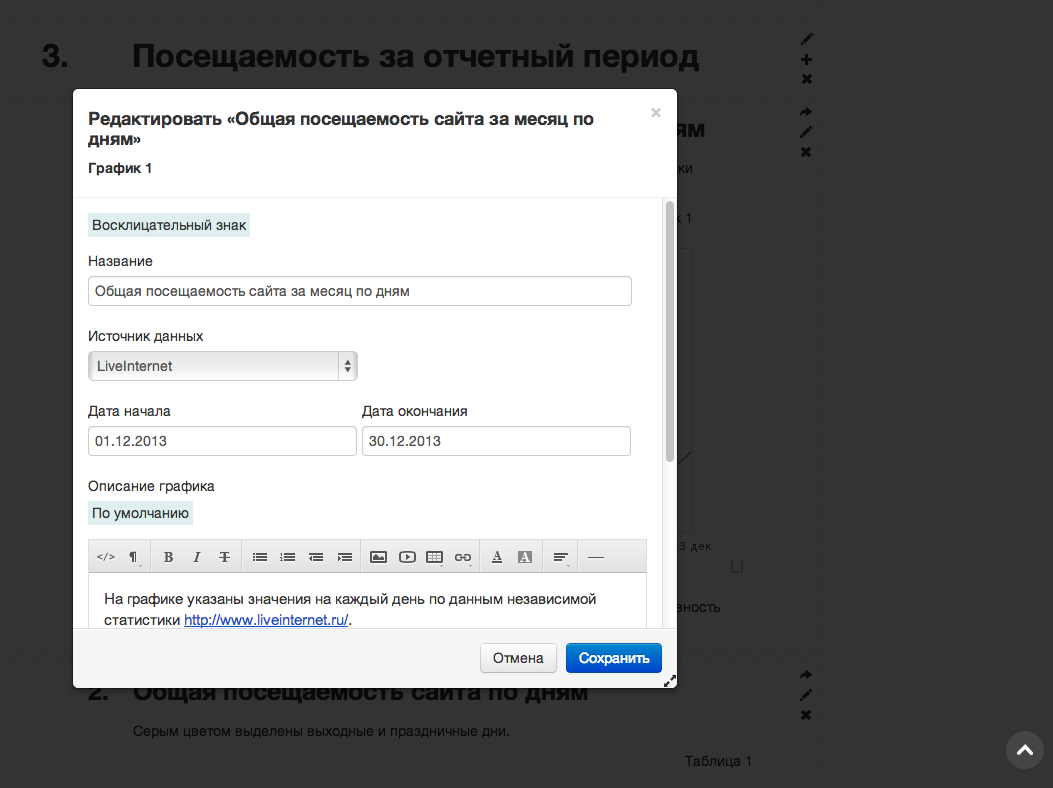Screen dimensions: 1053x788
Task: Toggle the «Восклицательный знак» tag
Action: point(169,225)
